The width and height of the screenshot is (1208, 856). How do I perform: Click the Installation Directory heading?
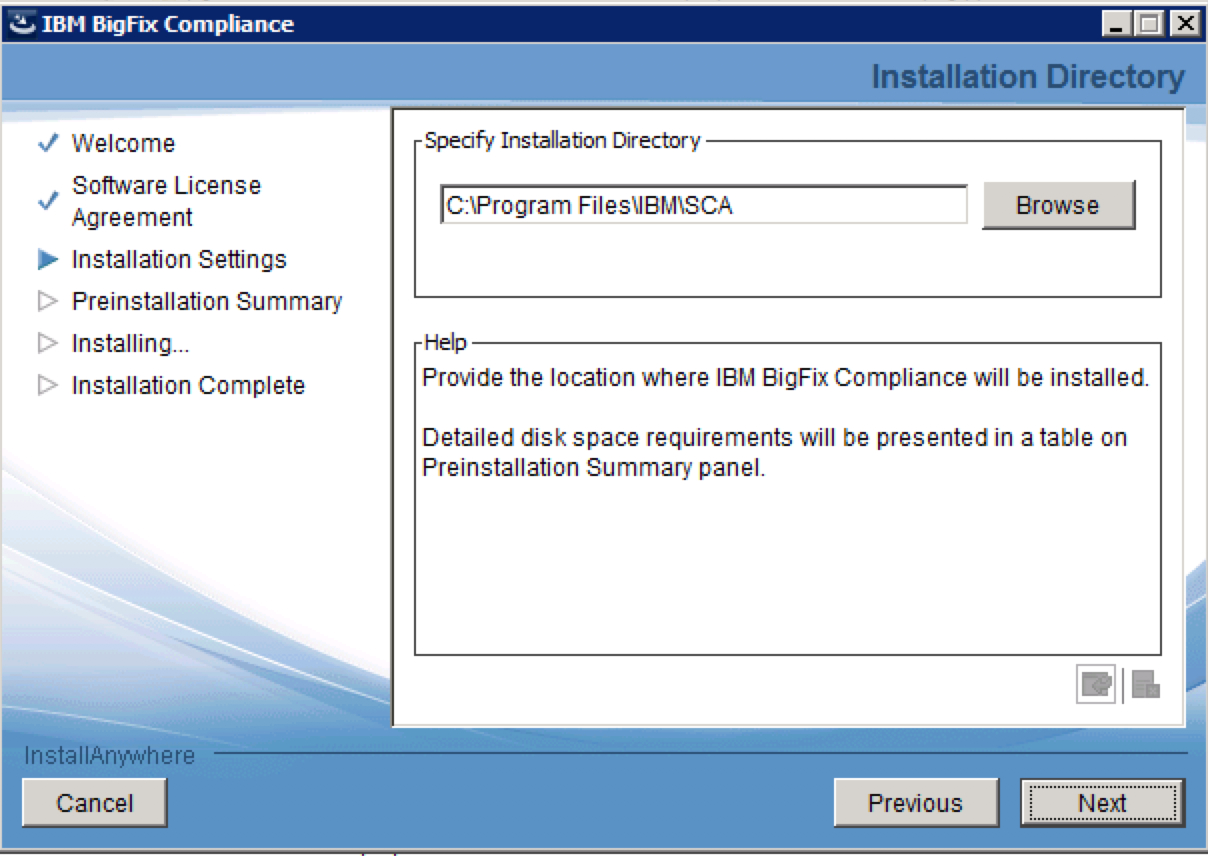point(1028,77)
